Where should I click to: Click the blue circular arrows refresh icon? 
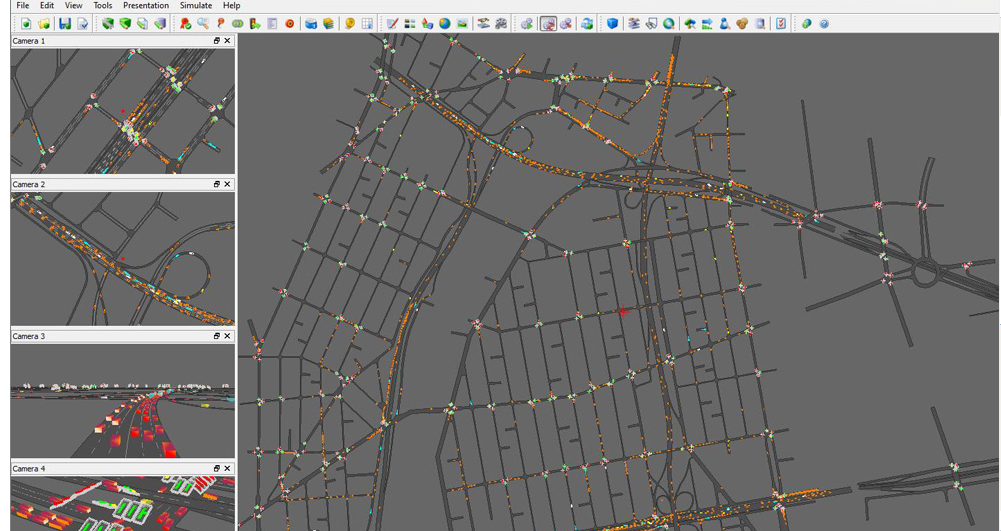587,24
